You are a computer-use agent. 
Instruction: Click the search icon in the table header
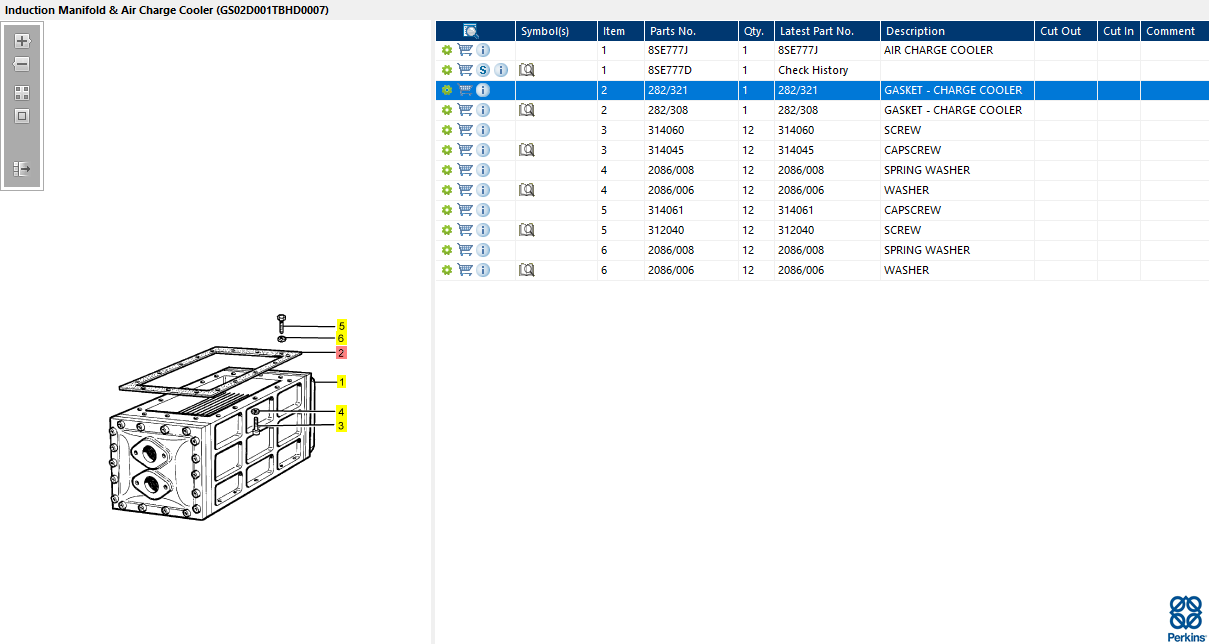click(x=471, y=31)
